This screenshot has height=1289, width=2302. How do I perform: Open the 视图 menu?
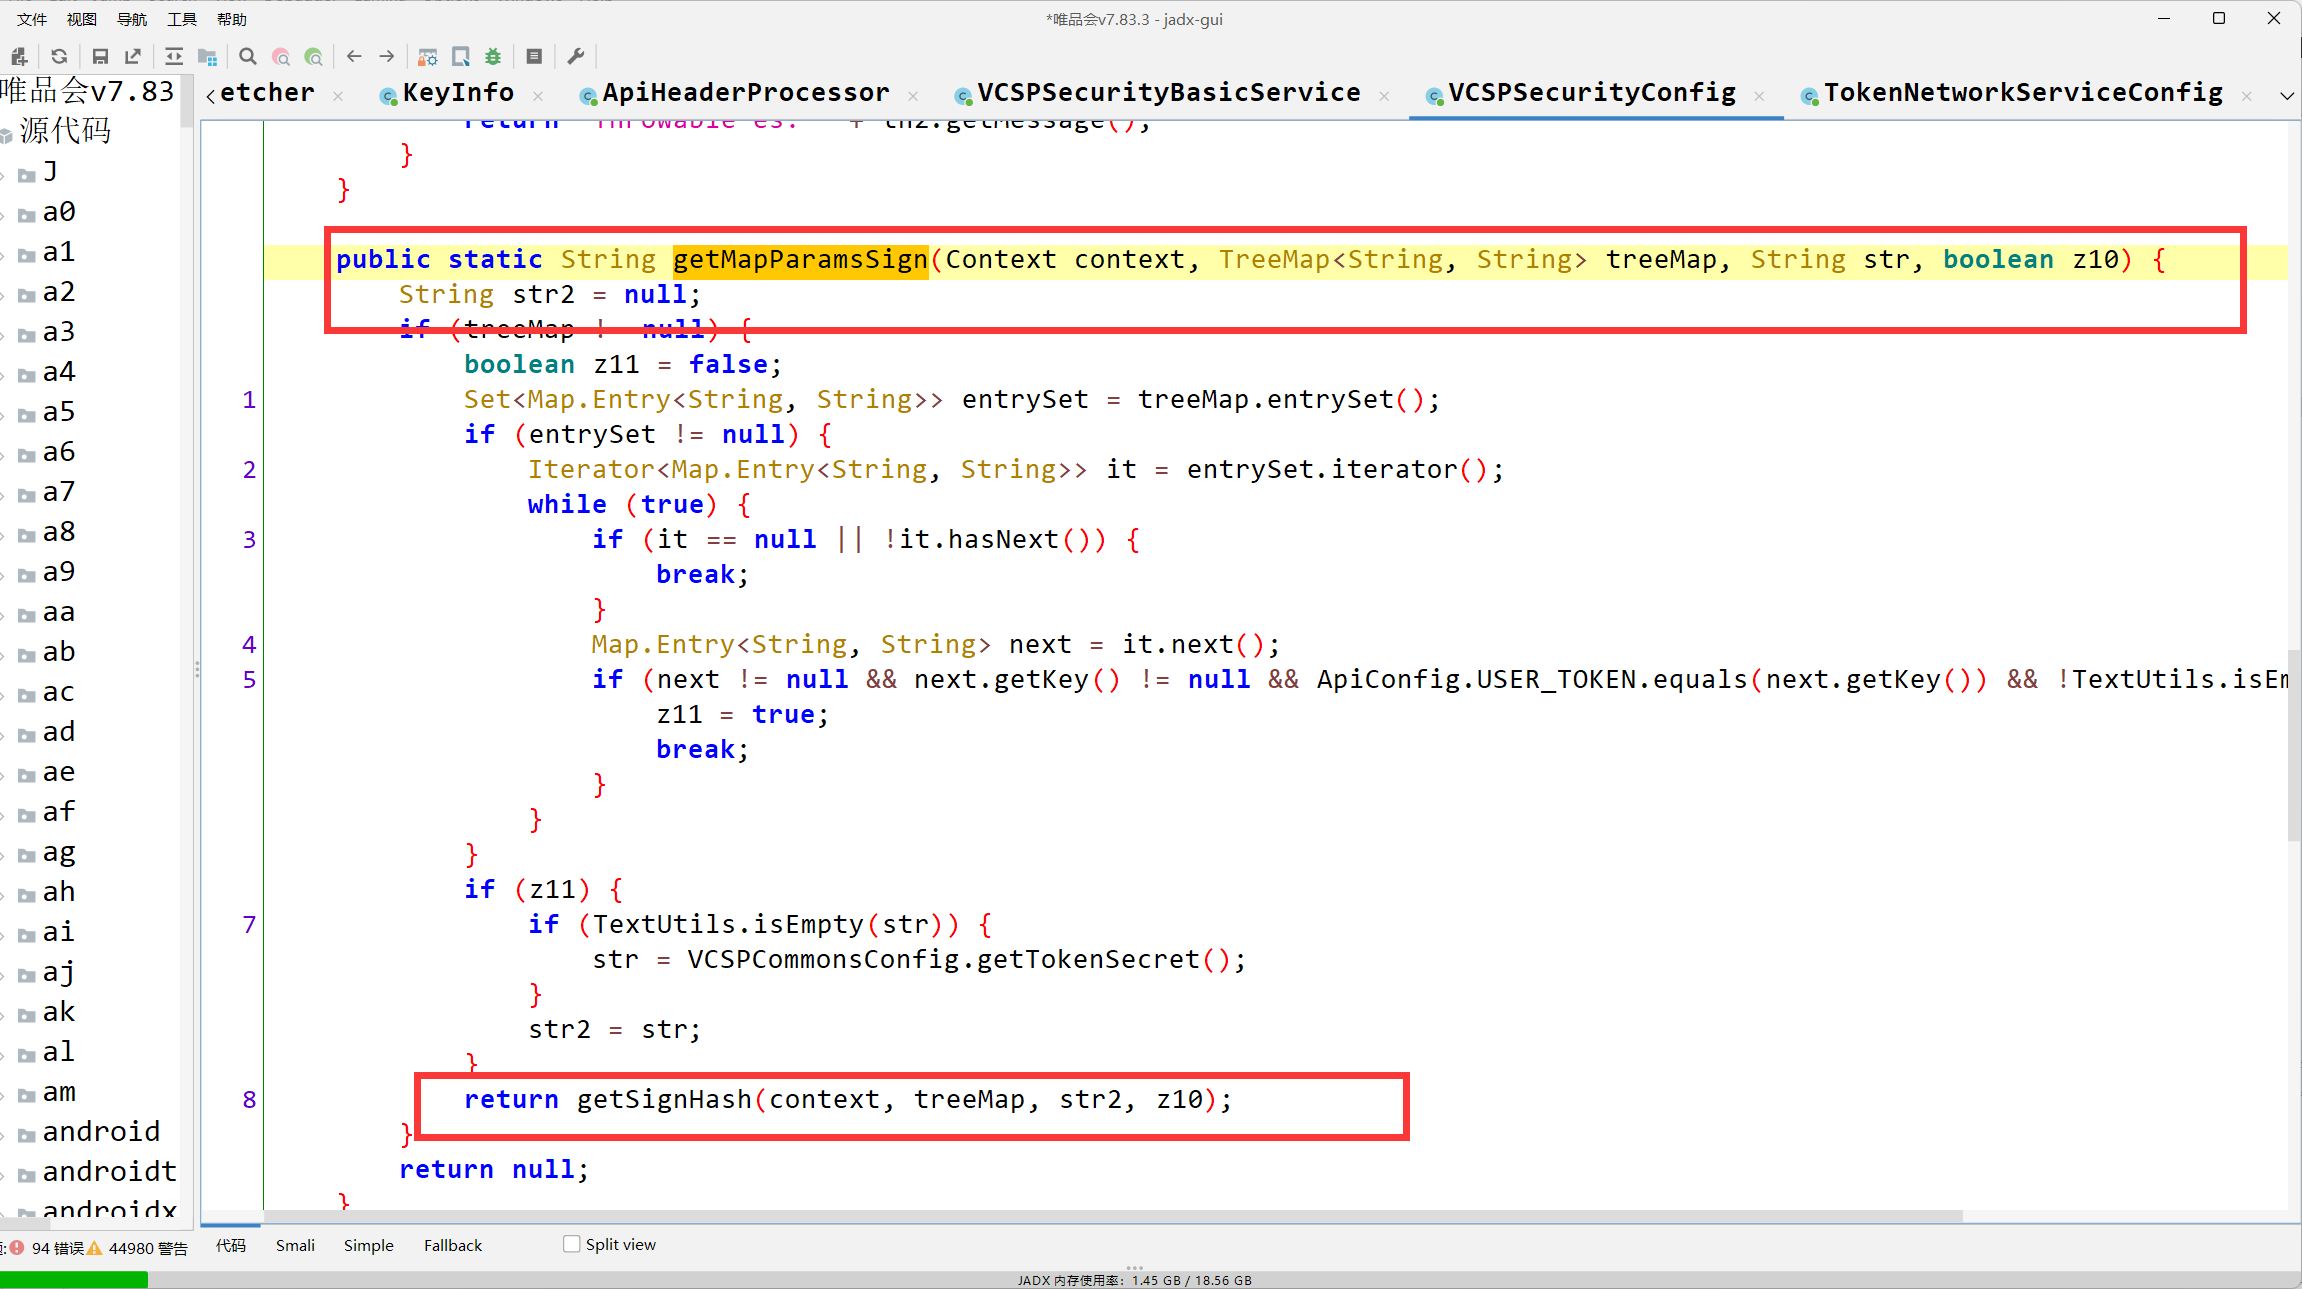click(82, 19)
